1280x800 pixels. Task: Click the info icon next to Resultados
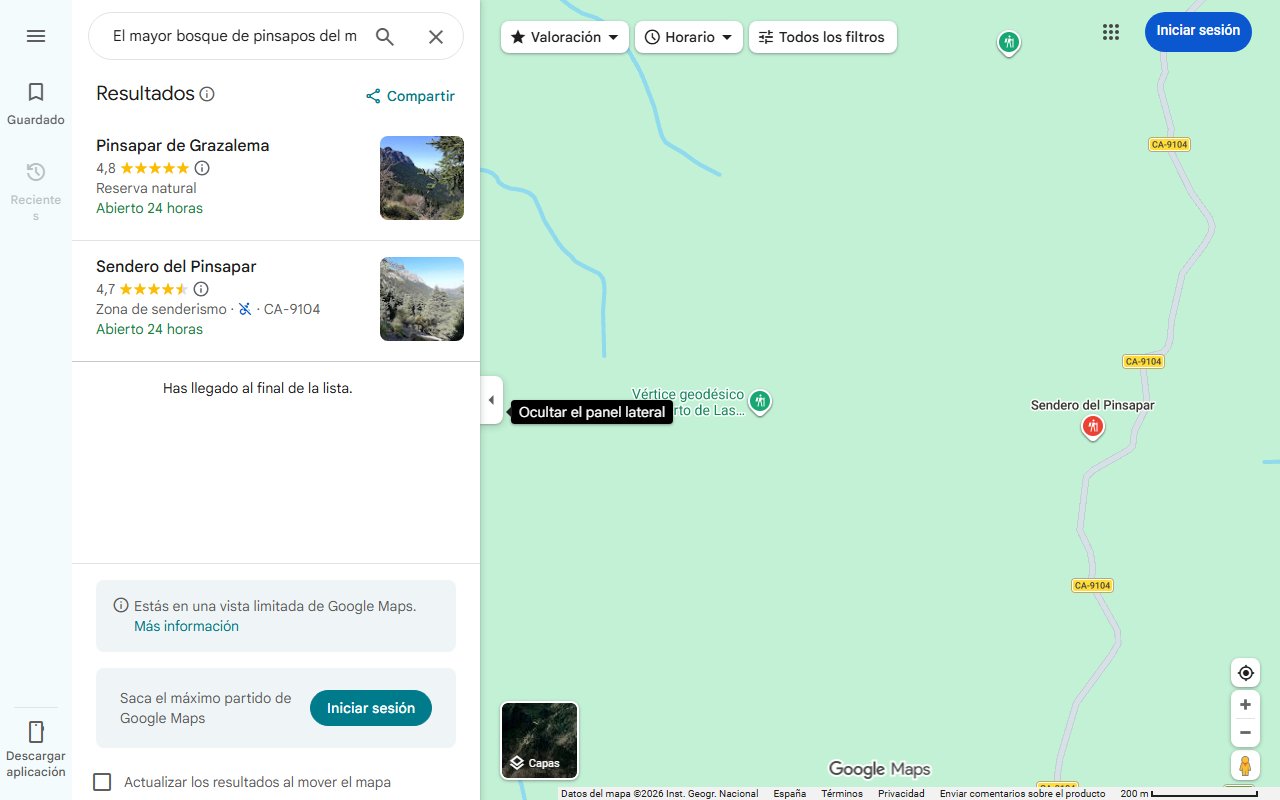tap(207, 94)
